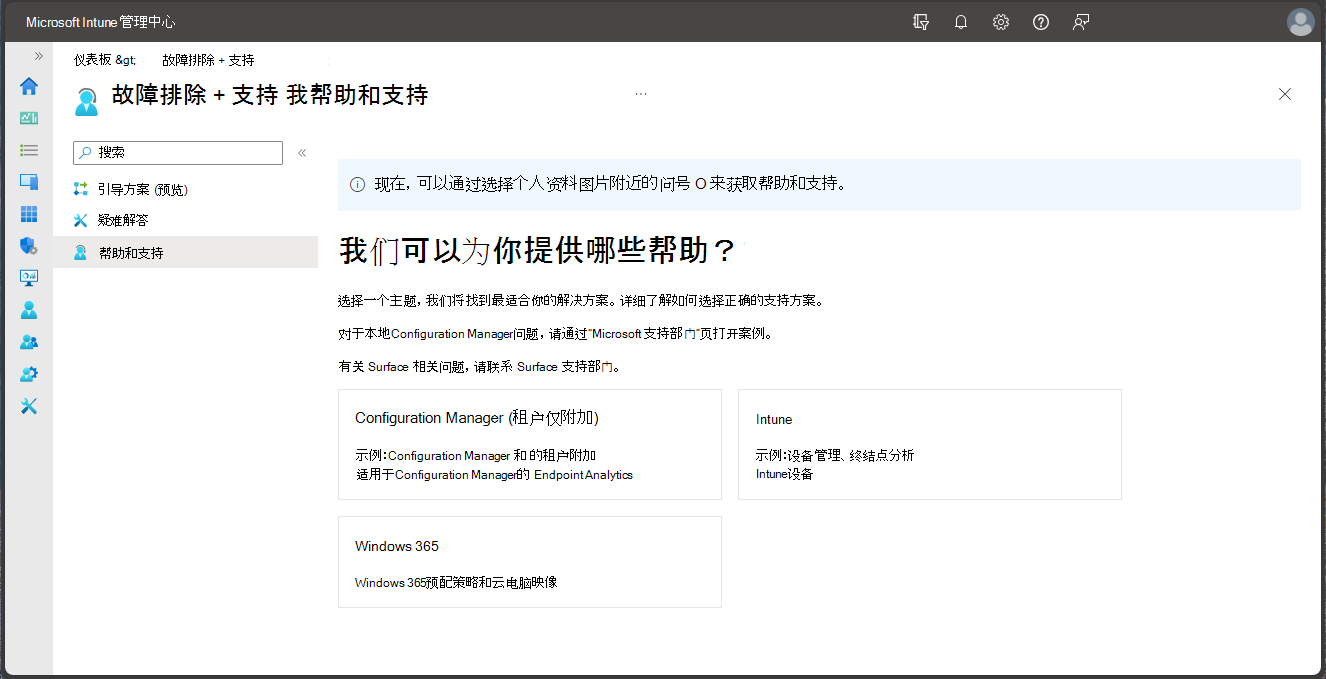
Task: Open the settings gear in top bar
Action: 1001,22
